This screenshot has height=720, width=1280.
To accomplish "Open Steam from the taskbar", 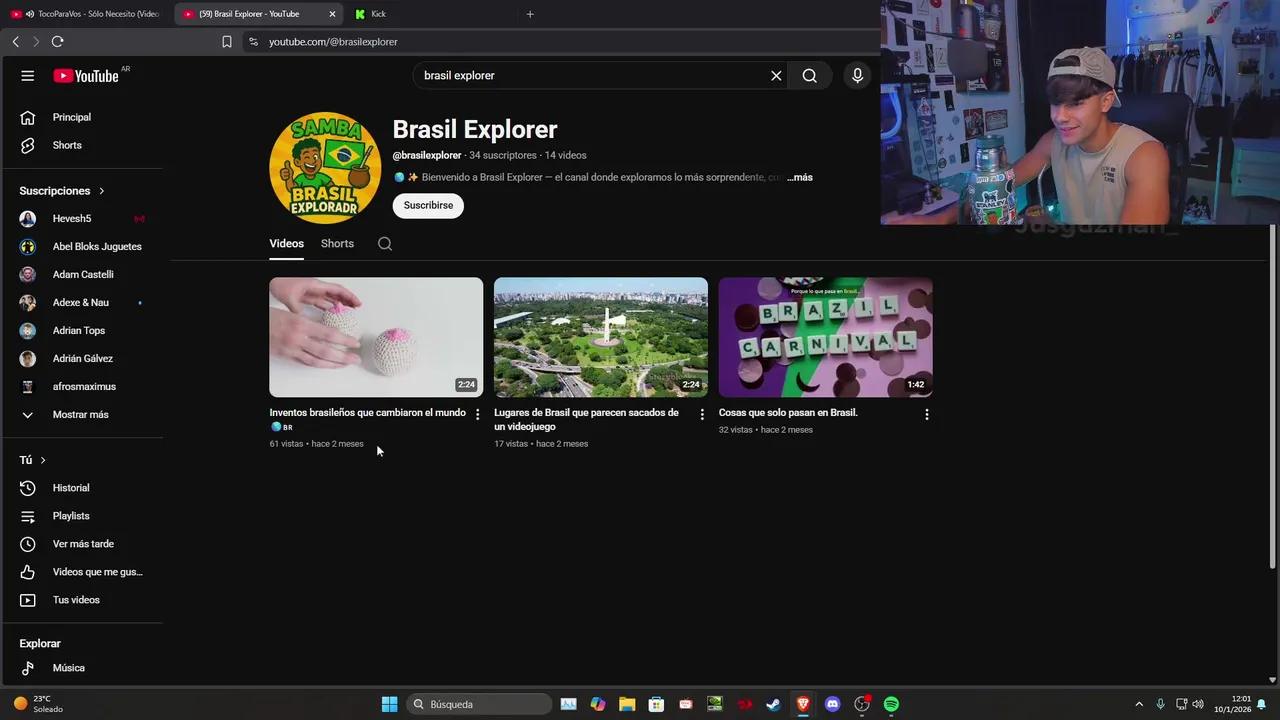I will pos(773,704).
